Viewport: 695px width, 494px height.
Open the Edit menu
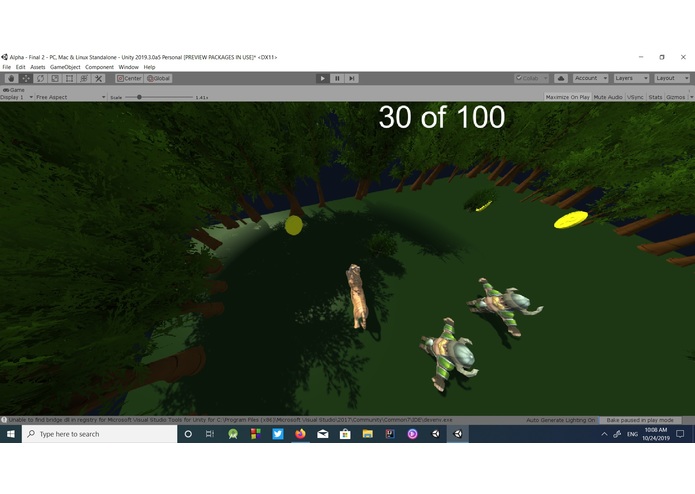20,67
